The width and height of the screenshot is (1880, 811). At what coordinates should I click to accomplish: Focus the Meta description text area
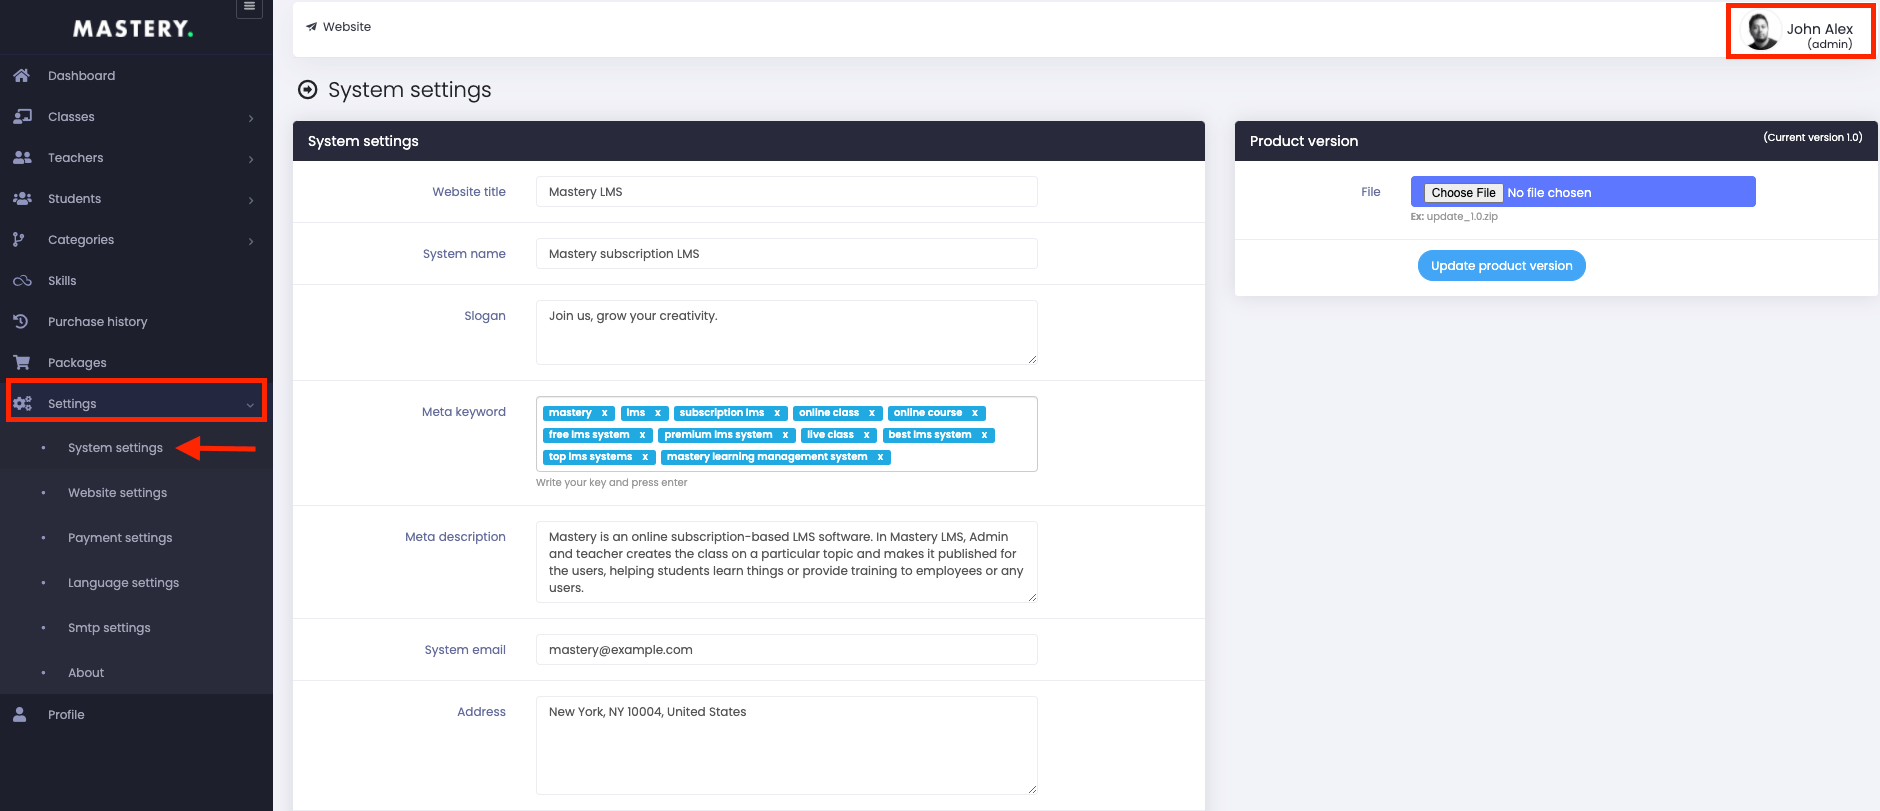click(786, 562)
